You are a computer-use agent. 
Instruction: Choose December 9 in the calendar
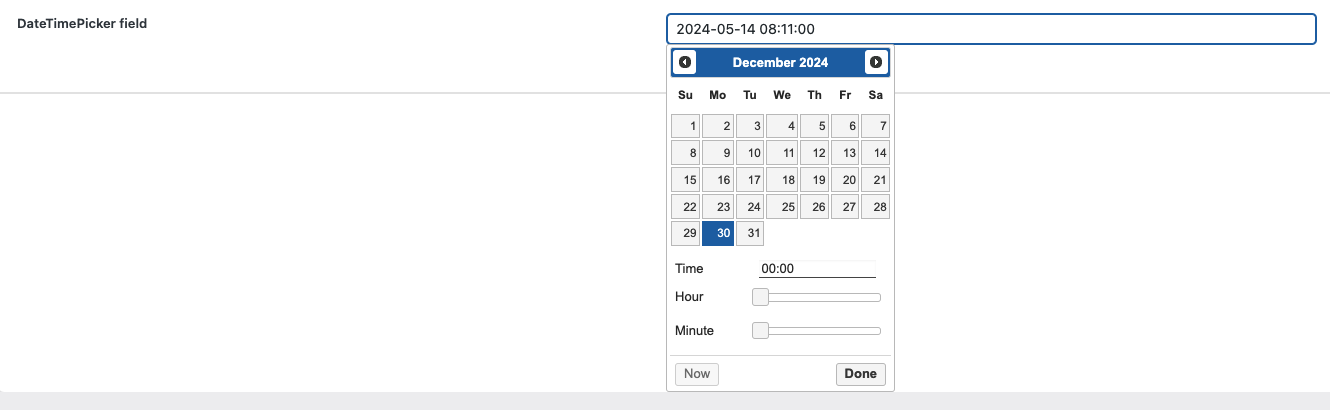click(x=717, y=154)
